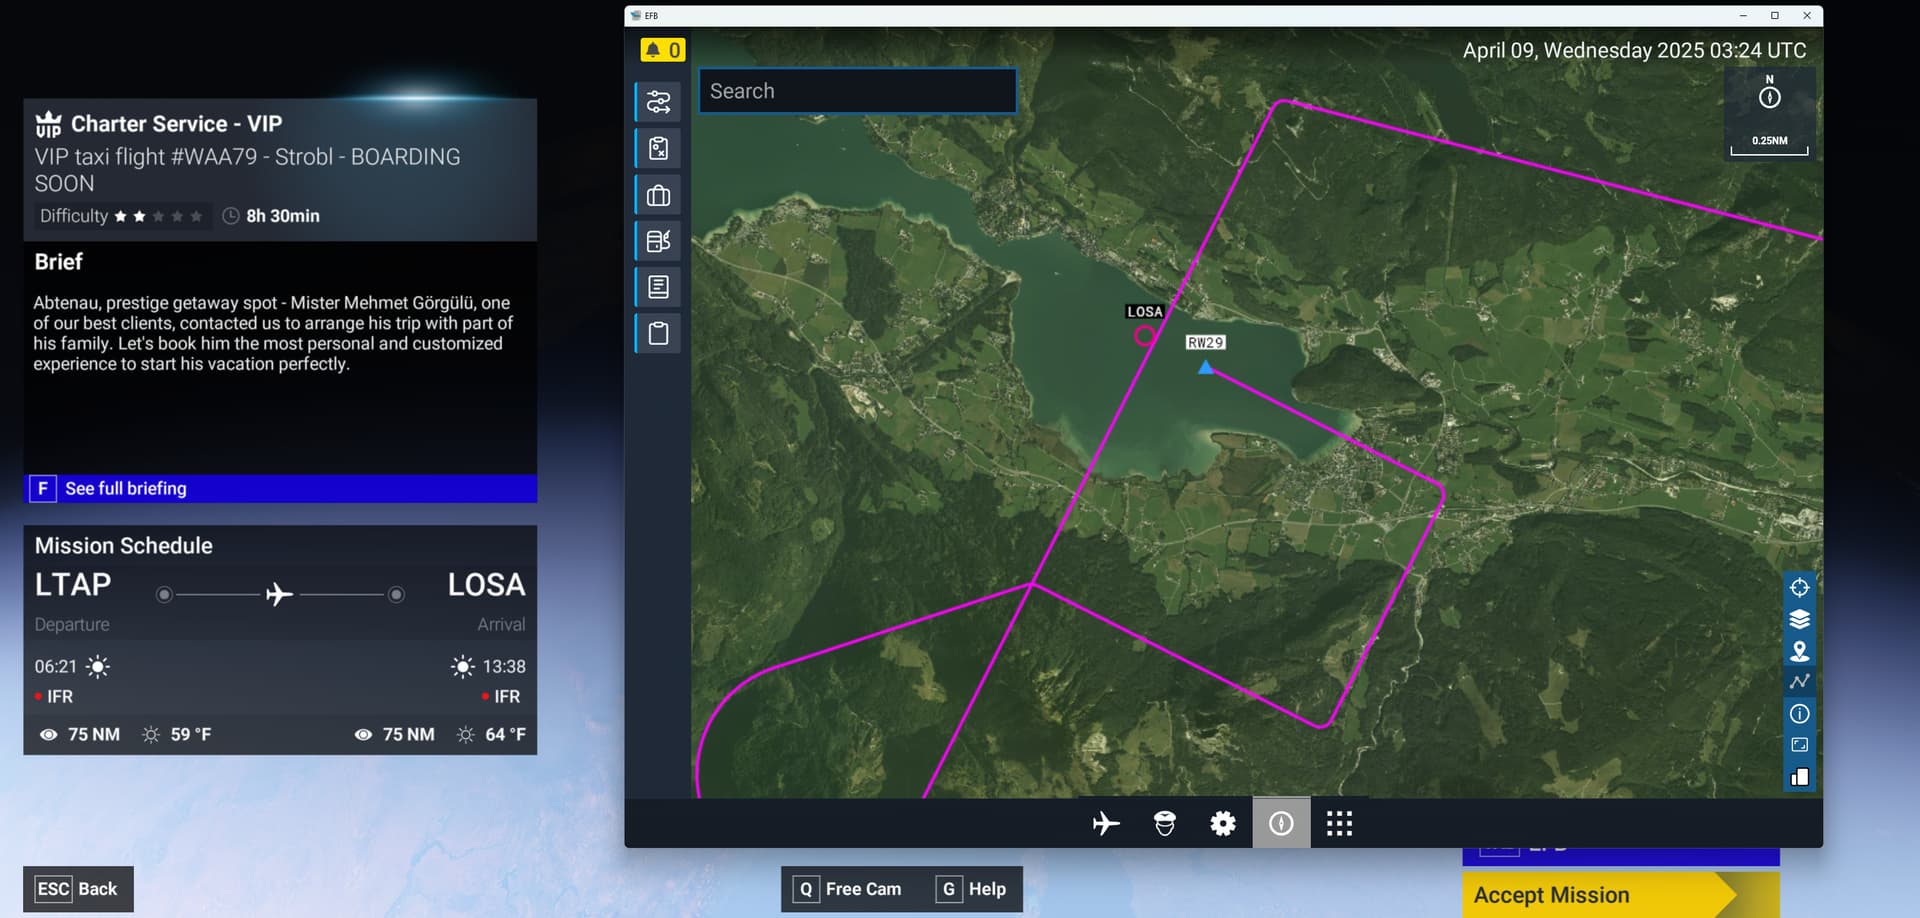Viewport: 1920px width, 918px height.
Task: Toggle fullscreen map view icon
Action: 1799,744
